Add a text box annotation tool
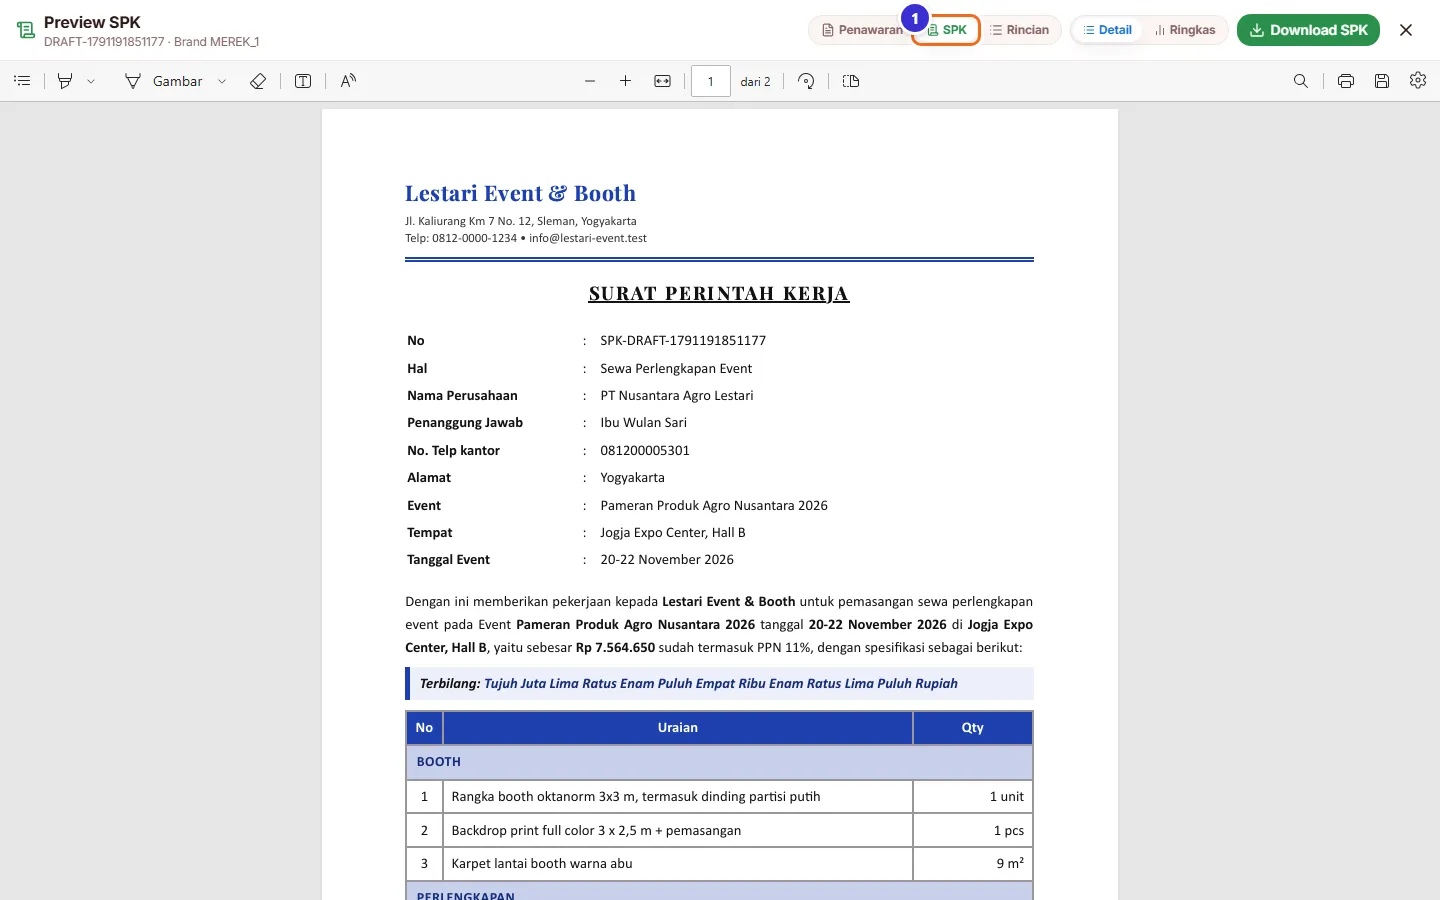 point(303,81)
